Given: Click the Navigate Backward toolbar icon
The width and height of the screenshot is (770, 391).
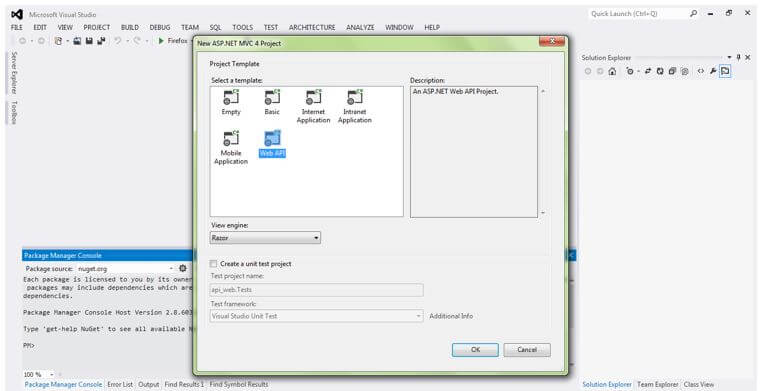Looking at the screenshot, I should (x=23, y=41).
